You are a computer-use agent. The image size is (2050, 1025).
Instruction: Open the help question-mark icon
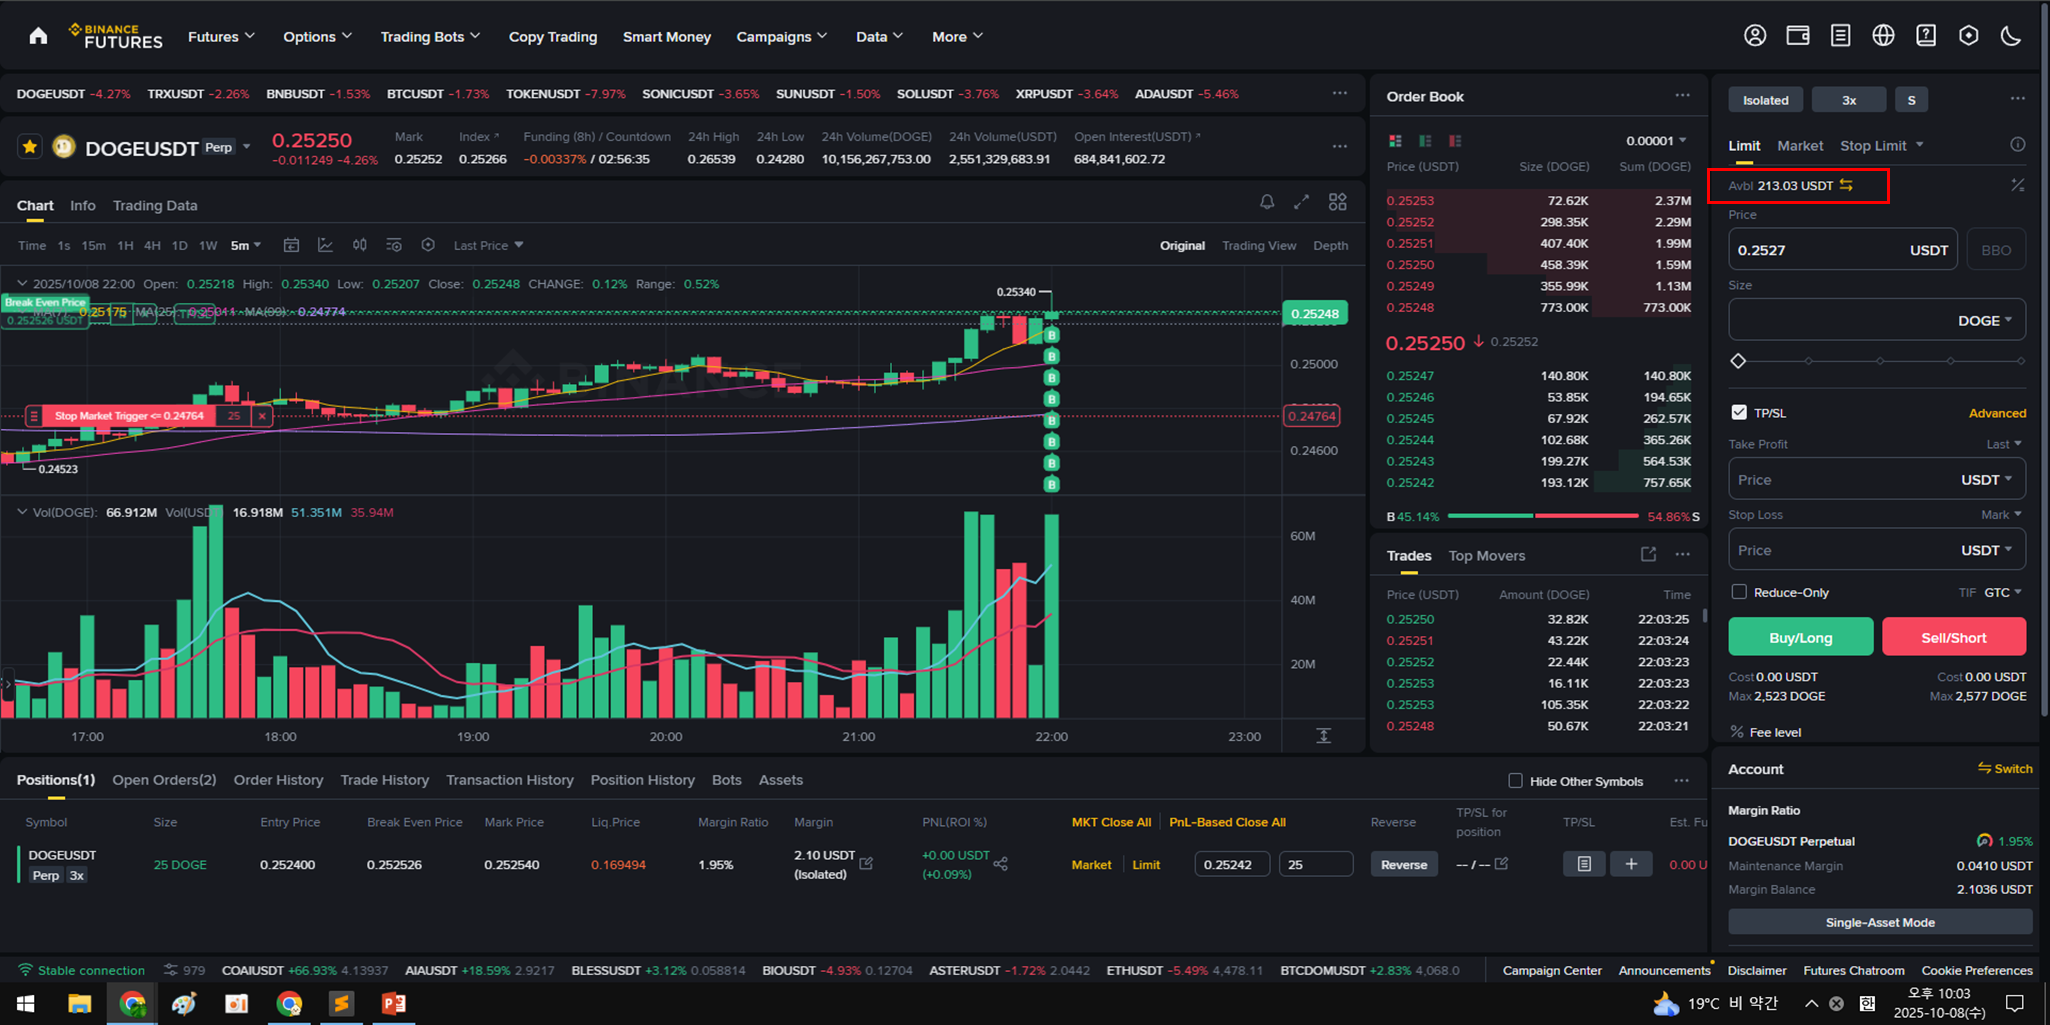(x=1926, y=36)
